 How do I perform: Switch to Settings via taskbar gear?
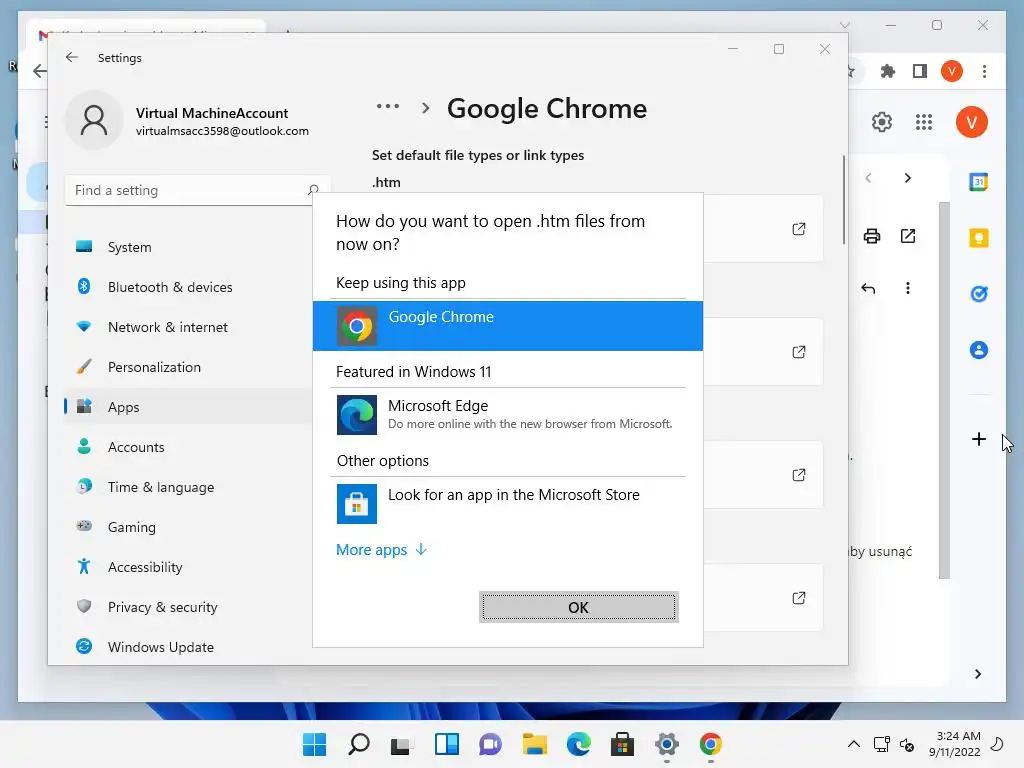[x=667, y=744]
